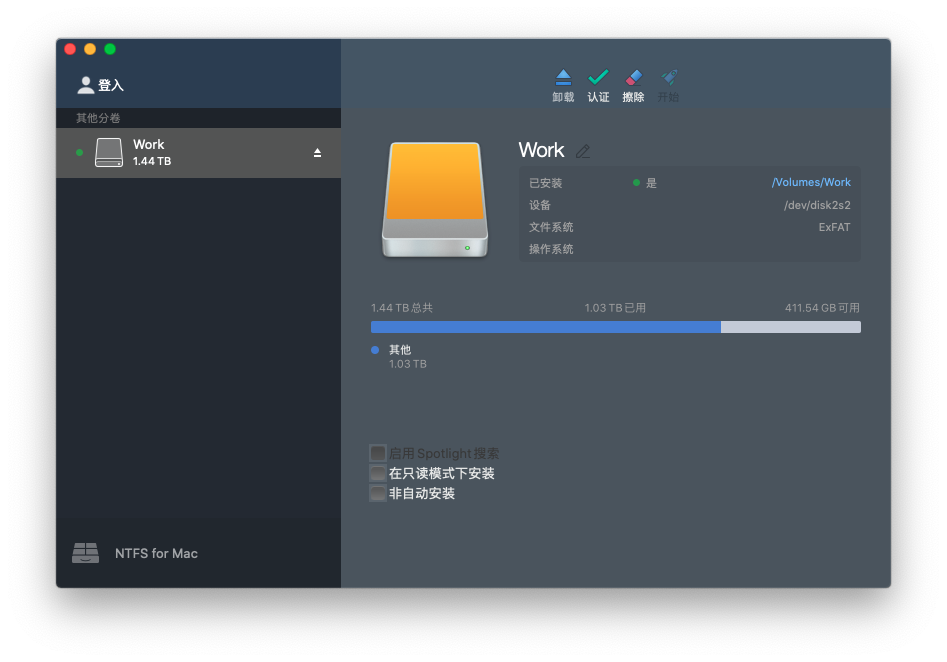Click the 开始 (startup) rocket icon
The width and height of the screenshot is (947, 662).
[668, 78]
